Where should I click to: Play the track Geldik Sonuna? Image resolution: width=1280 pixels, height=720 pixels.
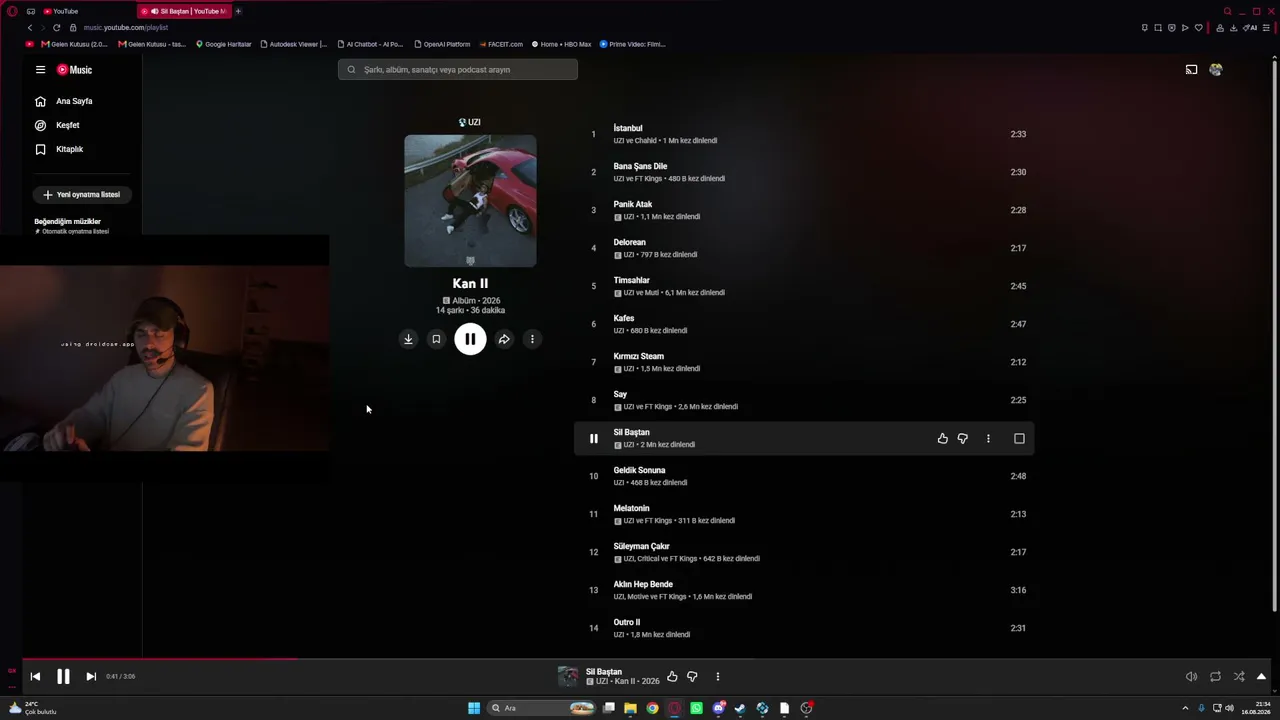639,470
